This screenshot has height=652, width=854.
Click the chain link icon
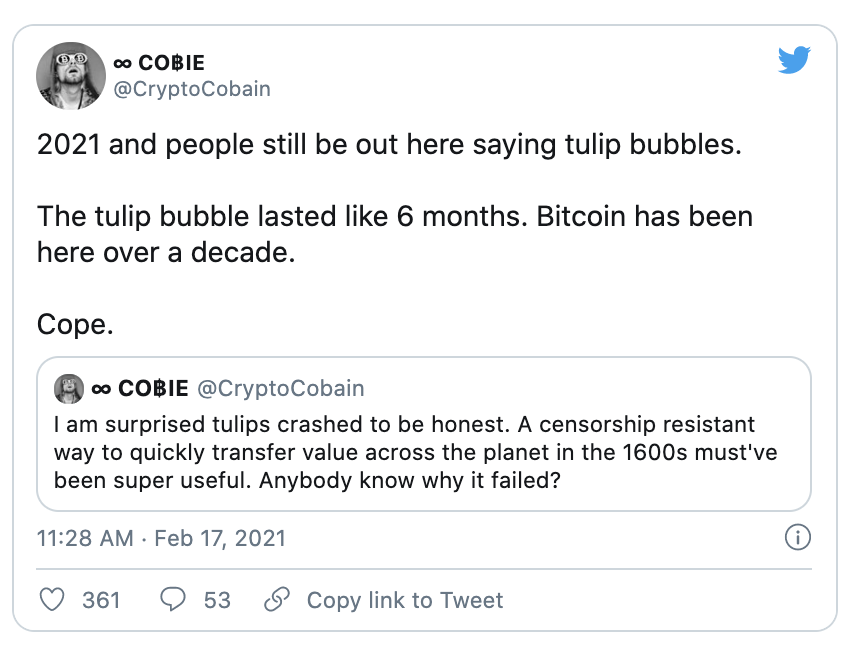pyautogui.click(x=275, y=600)
